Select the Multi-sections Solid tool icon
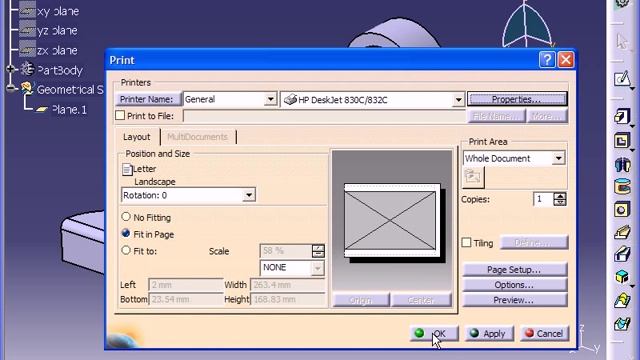The height and width of the screenshot is (360, 640). [x=622, y=300]
